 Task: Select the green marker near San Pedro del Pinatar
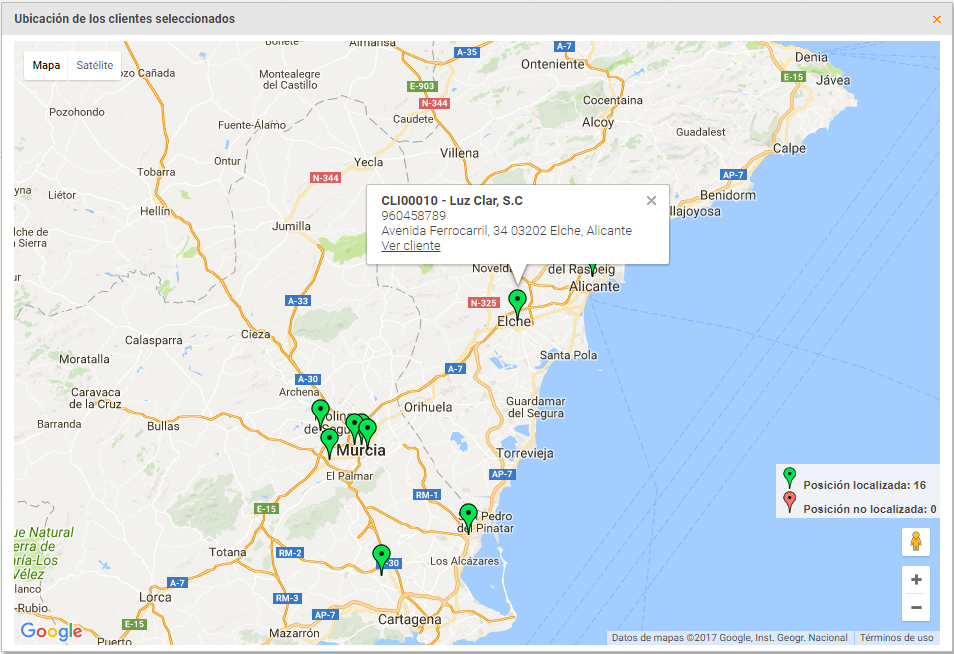click(x=468, y=515)
